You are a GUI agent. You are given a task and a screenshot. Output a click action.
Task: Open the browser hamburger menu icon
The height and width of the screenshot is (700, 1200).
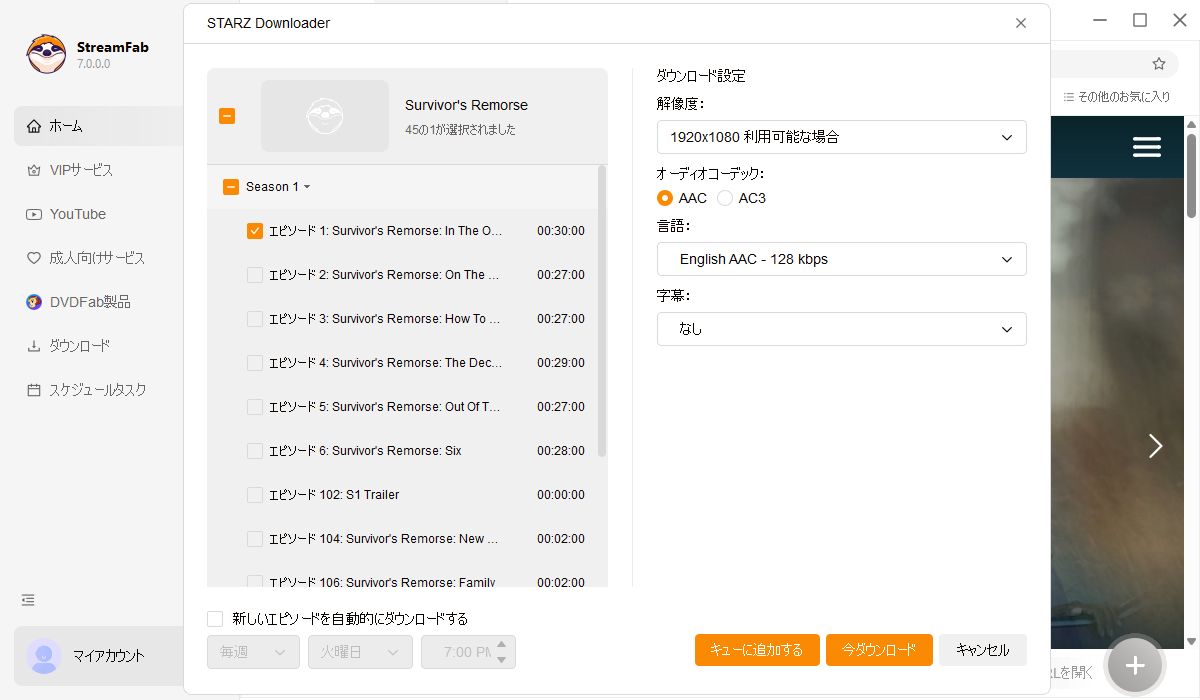(x=1146, y=147)
